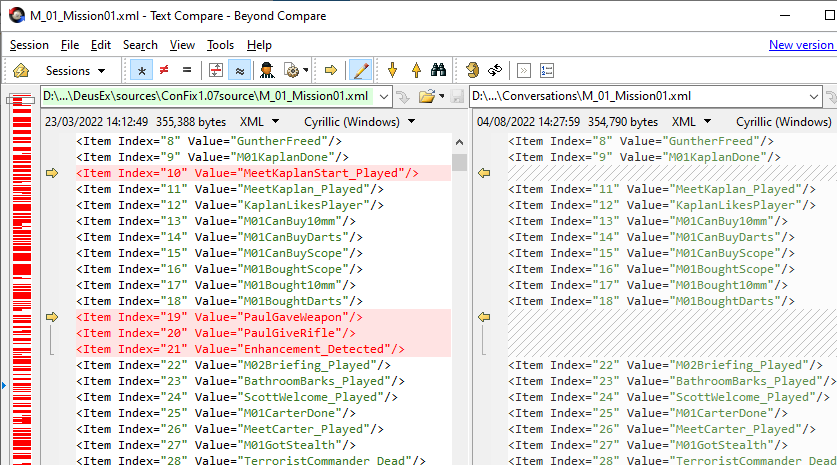The image size is (837, 465).
Task: Click the toolbar overflow chevron icon
Action: [x=524, y=70]
